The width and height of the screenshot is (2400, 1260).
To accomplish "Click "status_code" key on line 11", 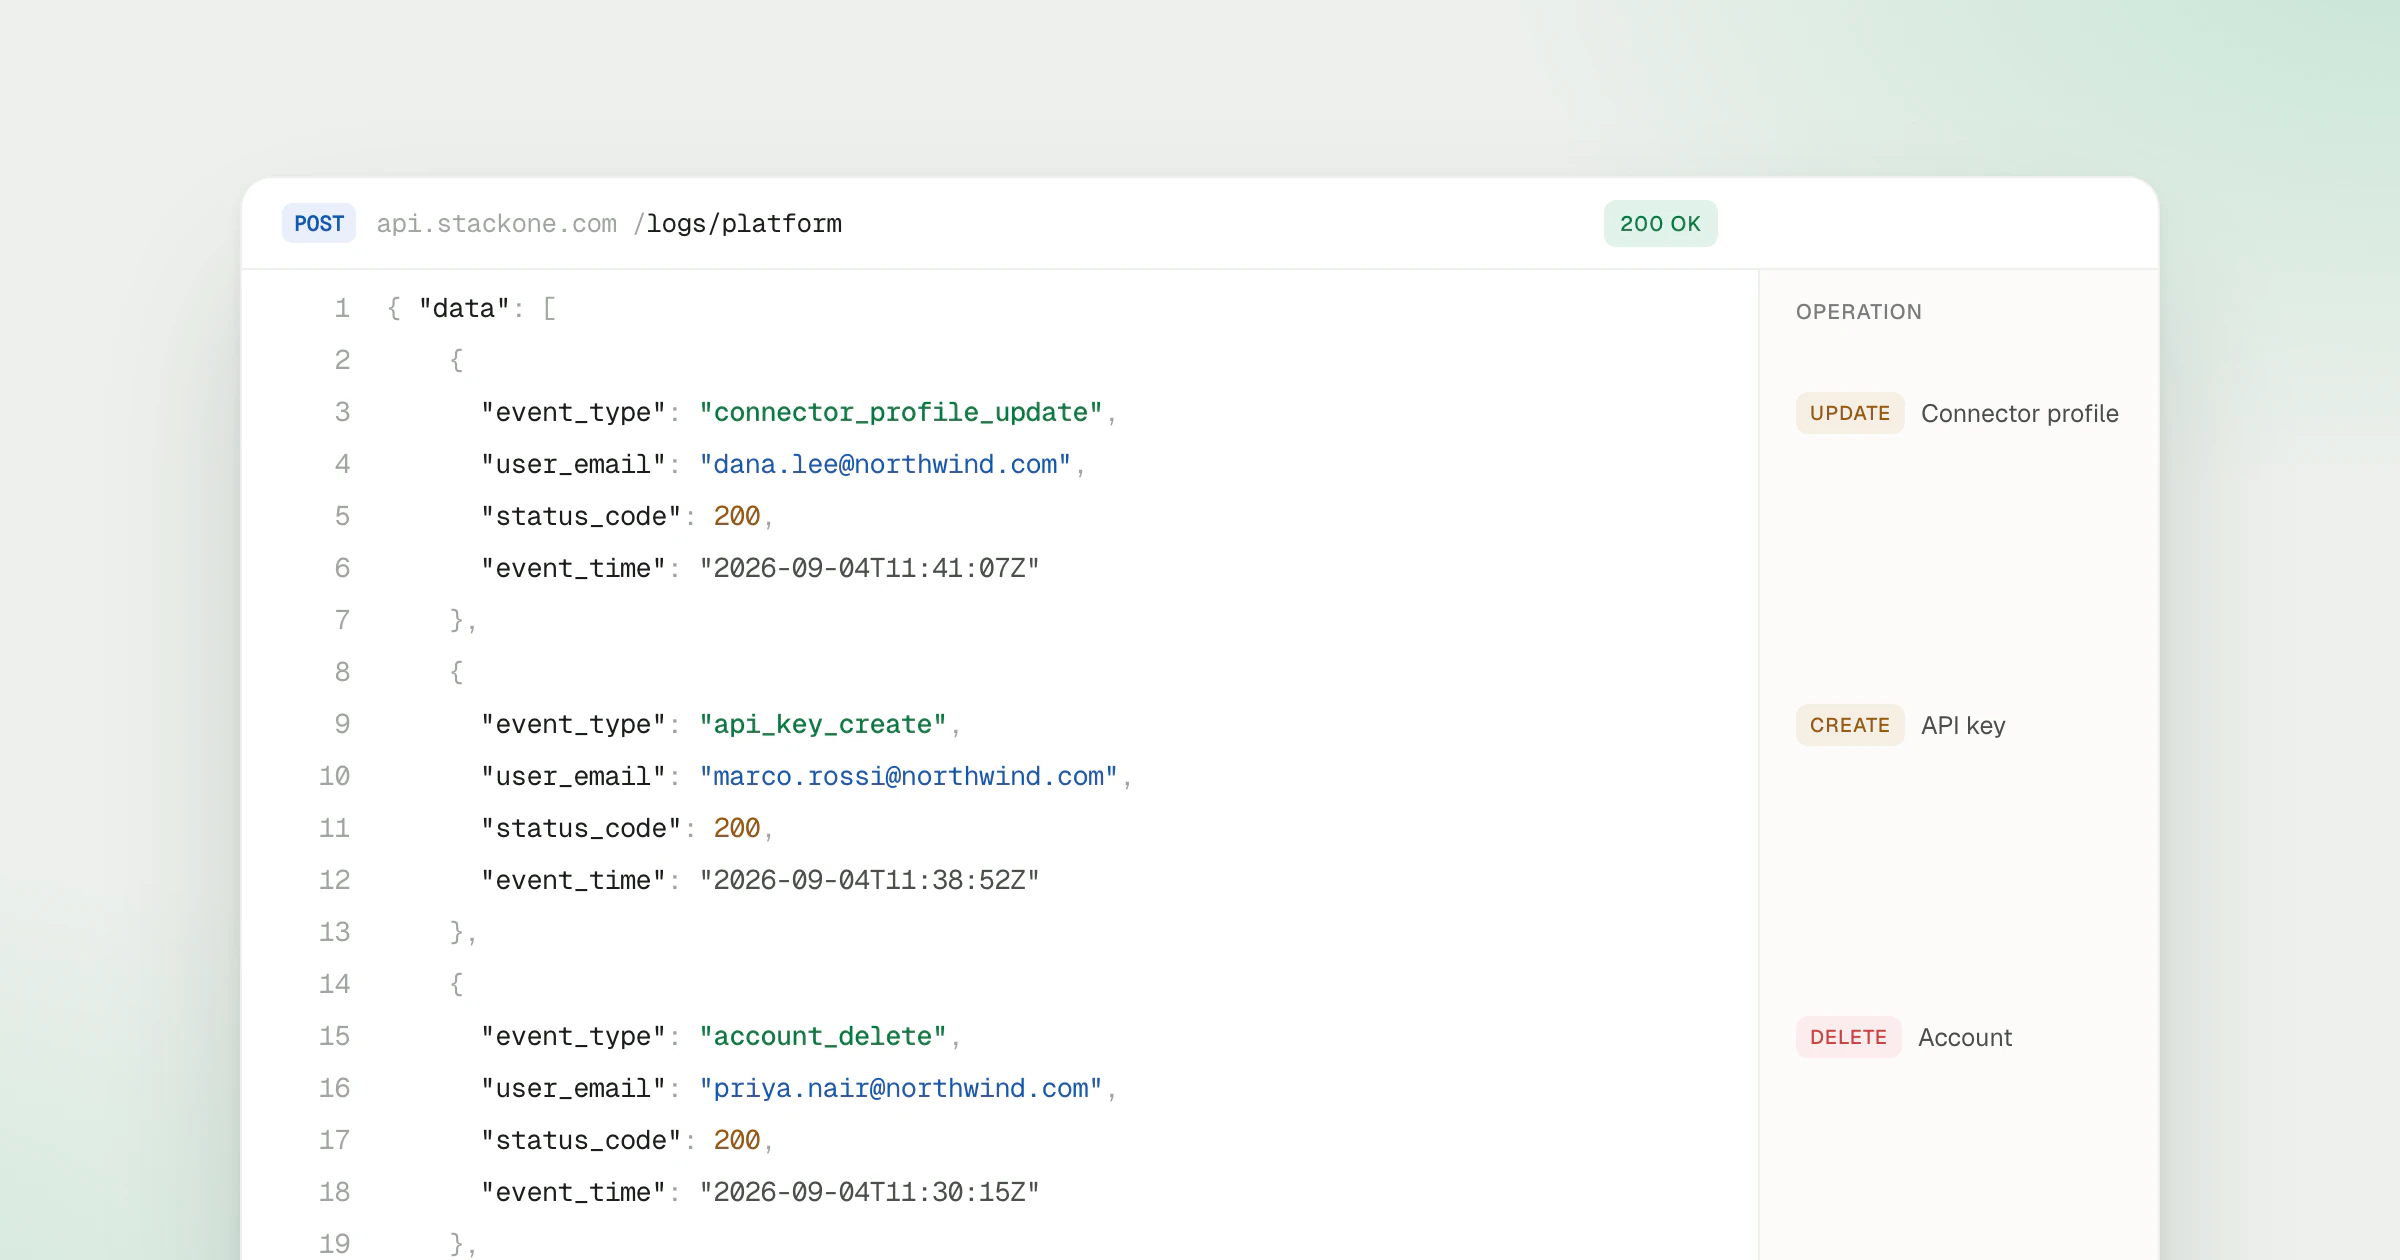I will pyautogui.click(x=582, y=828).
